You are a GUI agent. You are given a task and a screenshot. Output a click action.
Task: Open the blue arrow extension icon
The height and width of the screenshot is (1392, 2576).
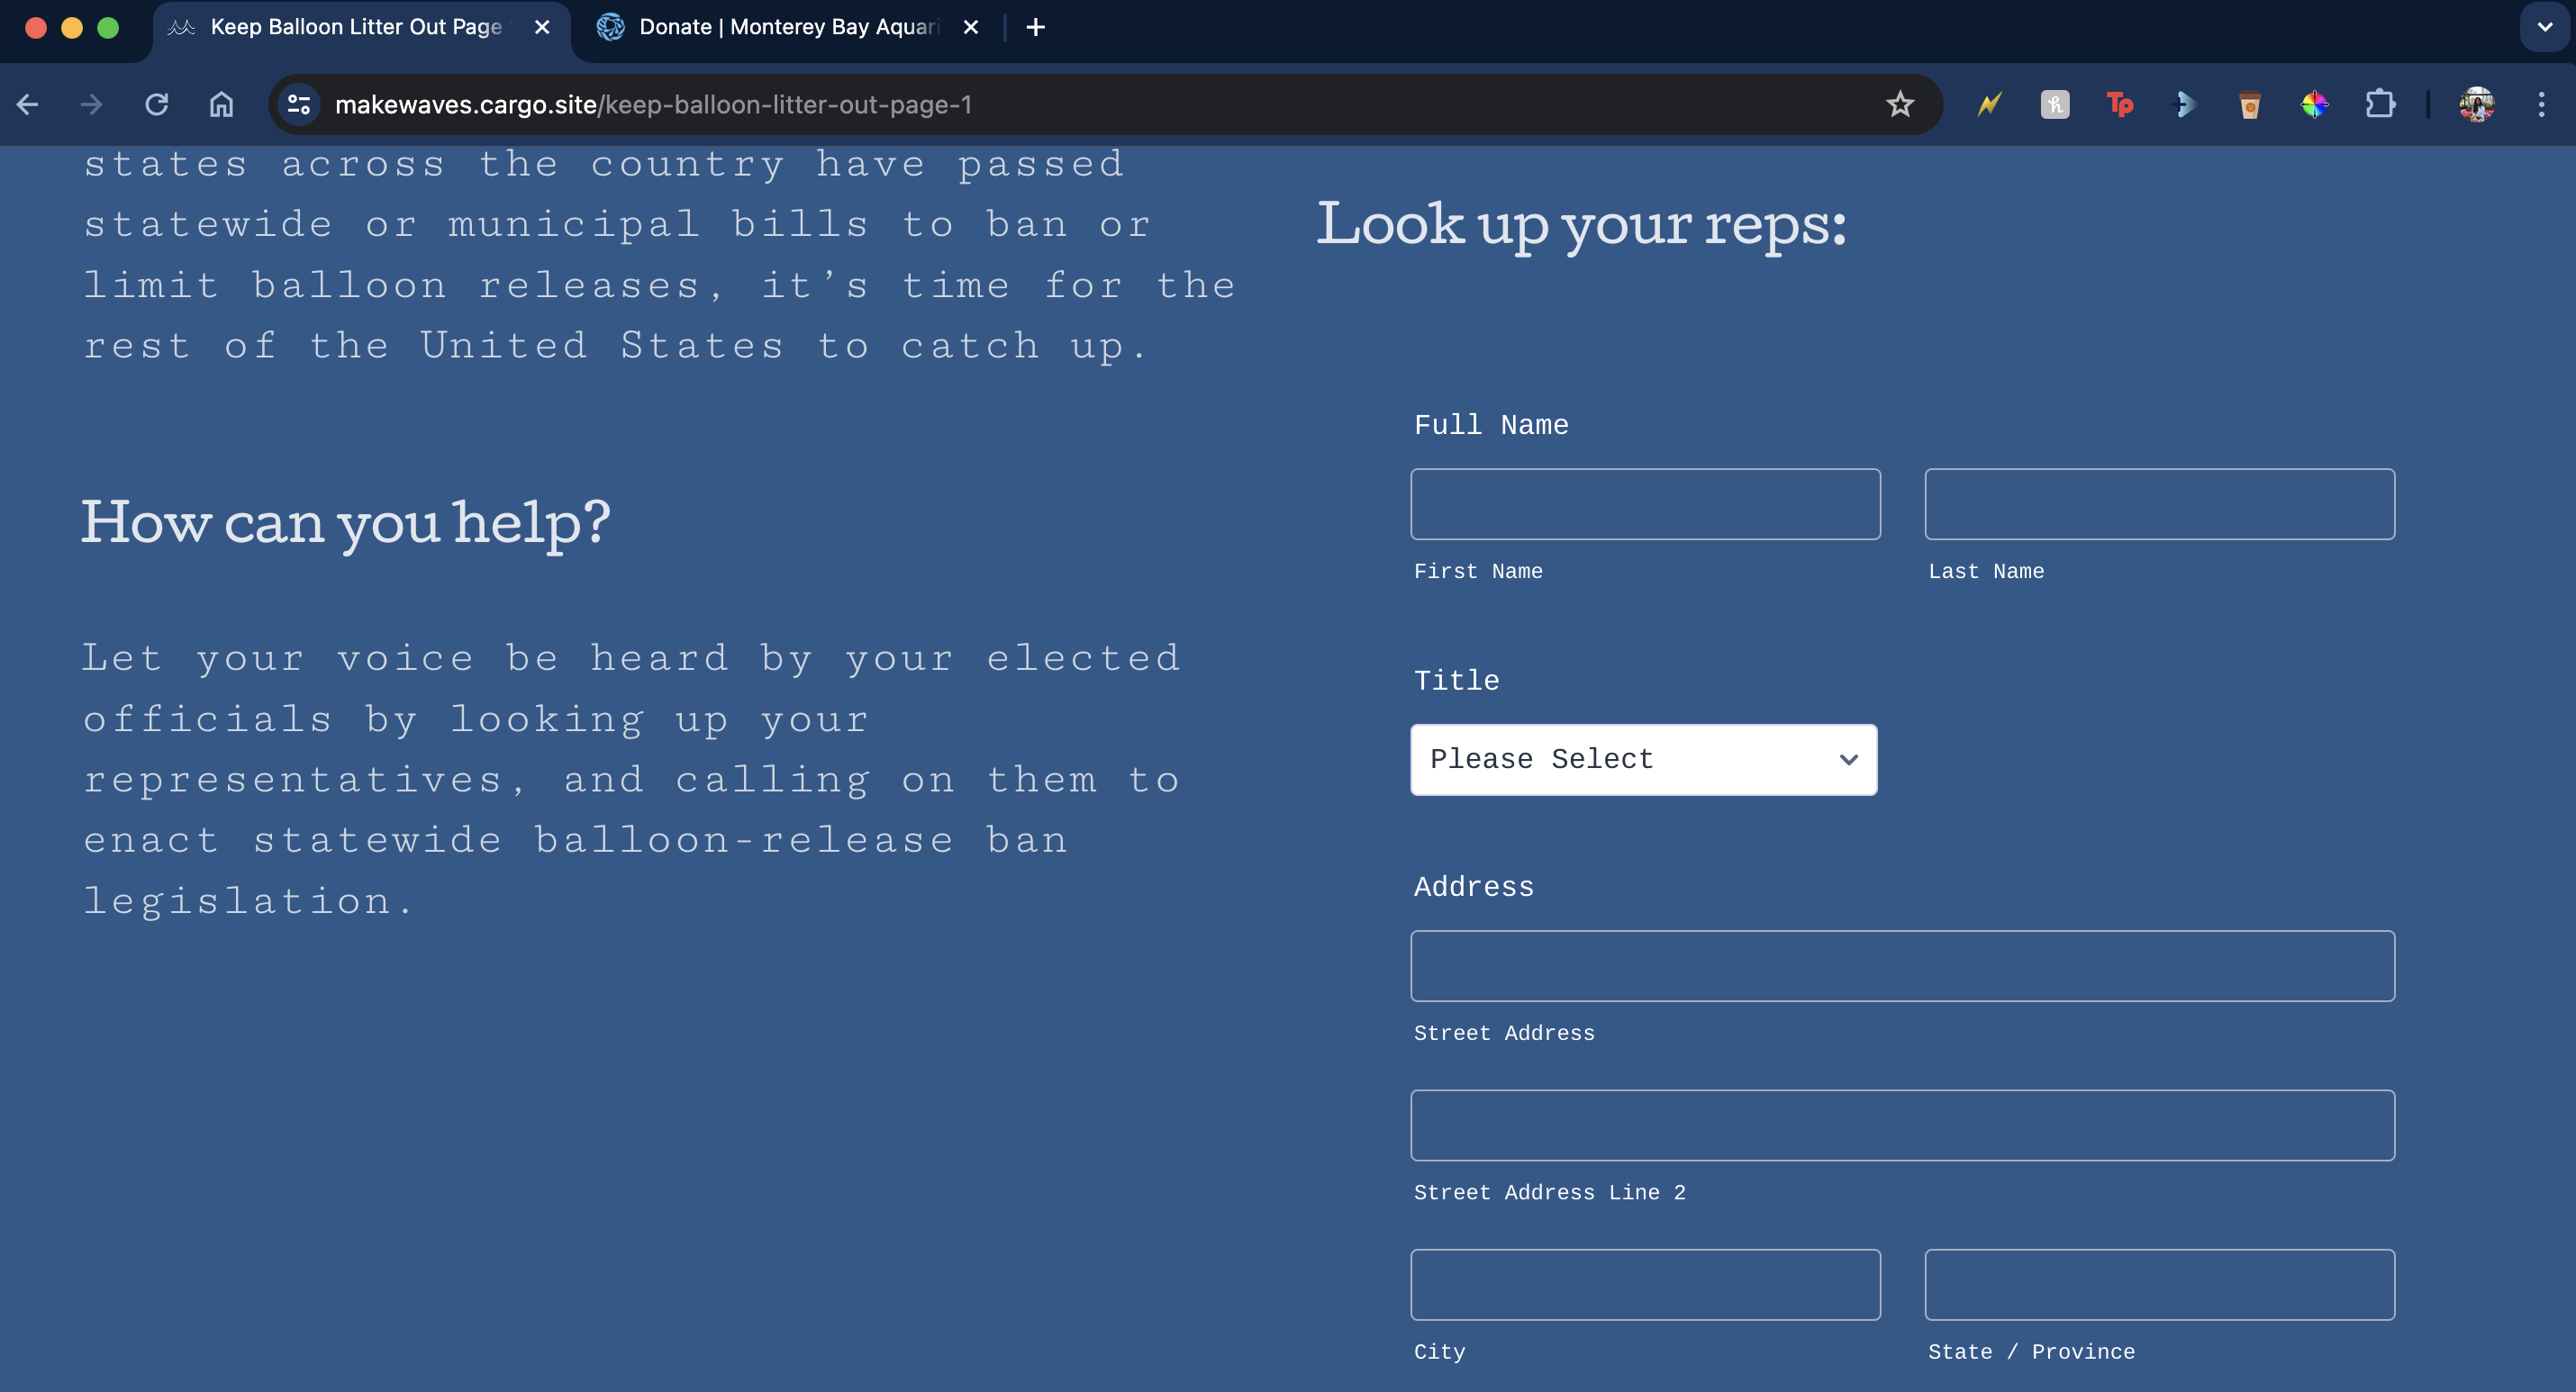[x=2185, y=104]
